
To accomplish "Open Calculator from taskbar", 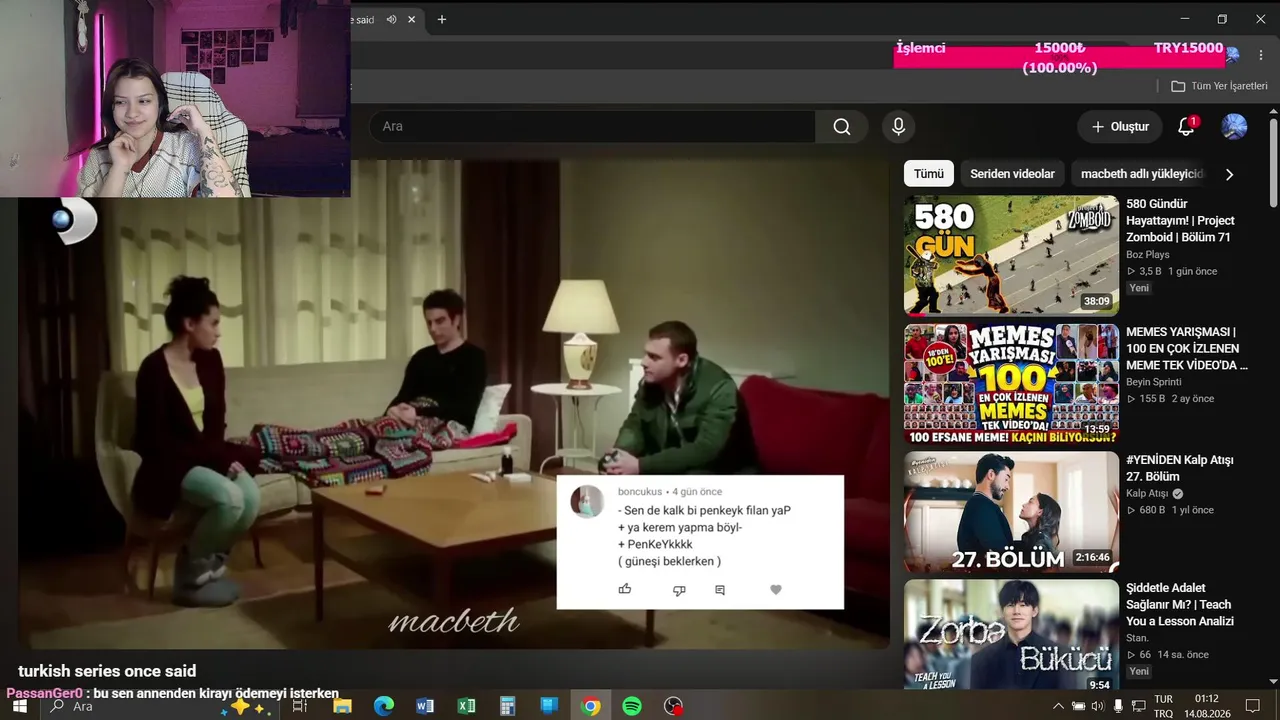I will (x=507, y=706).
